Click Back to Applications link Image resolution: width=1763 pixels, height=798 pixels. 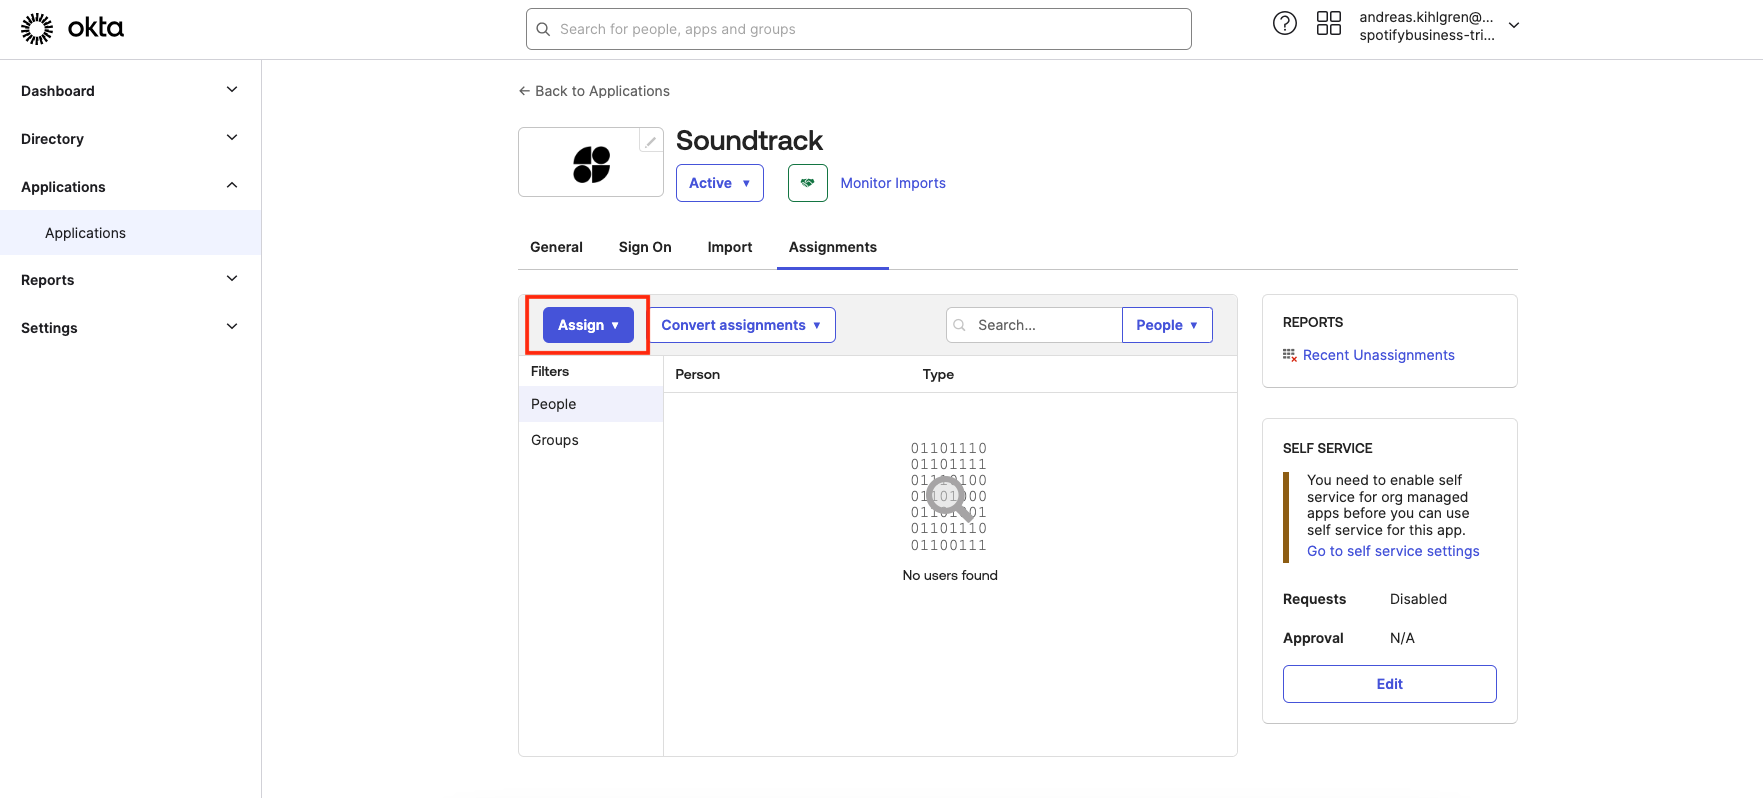pos(602,91)
